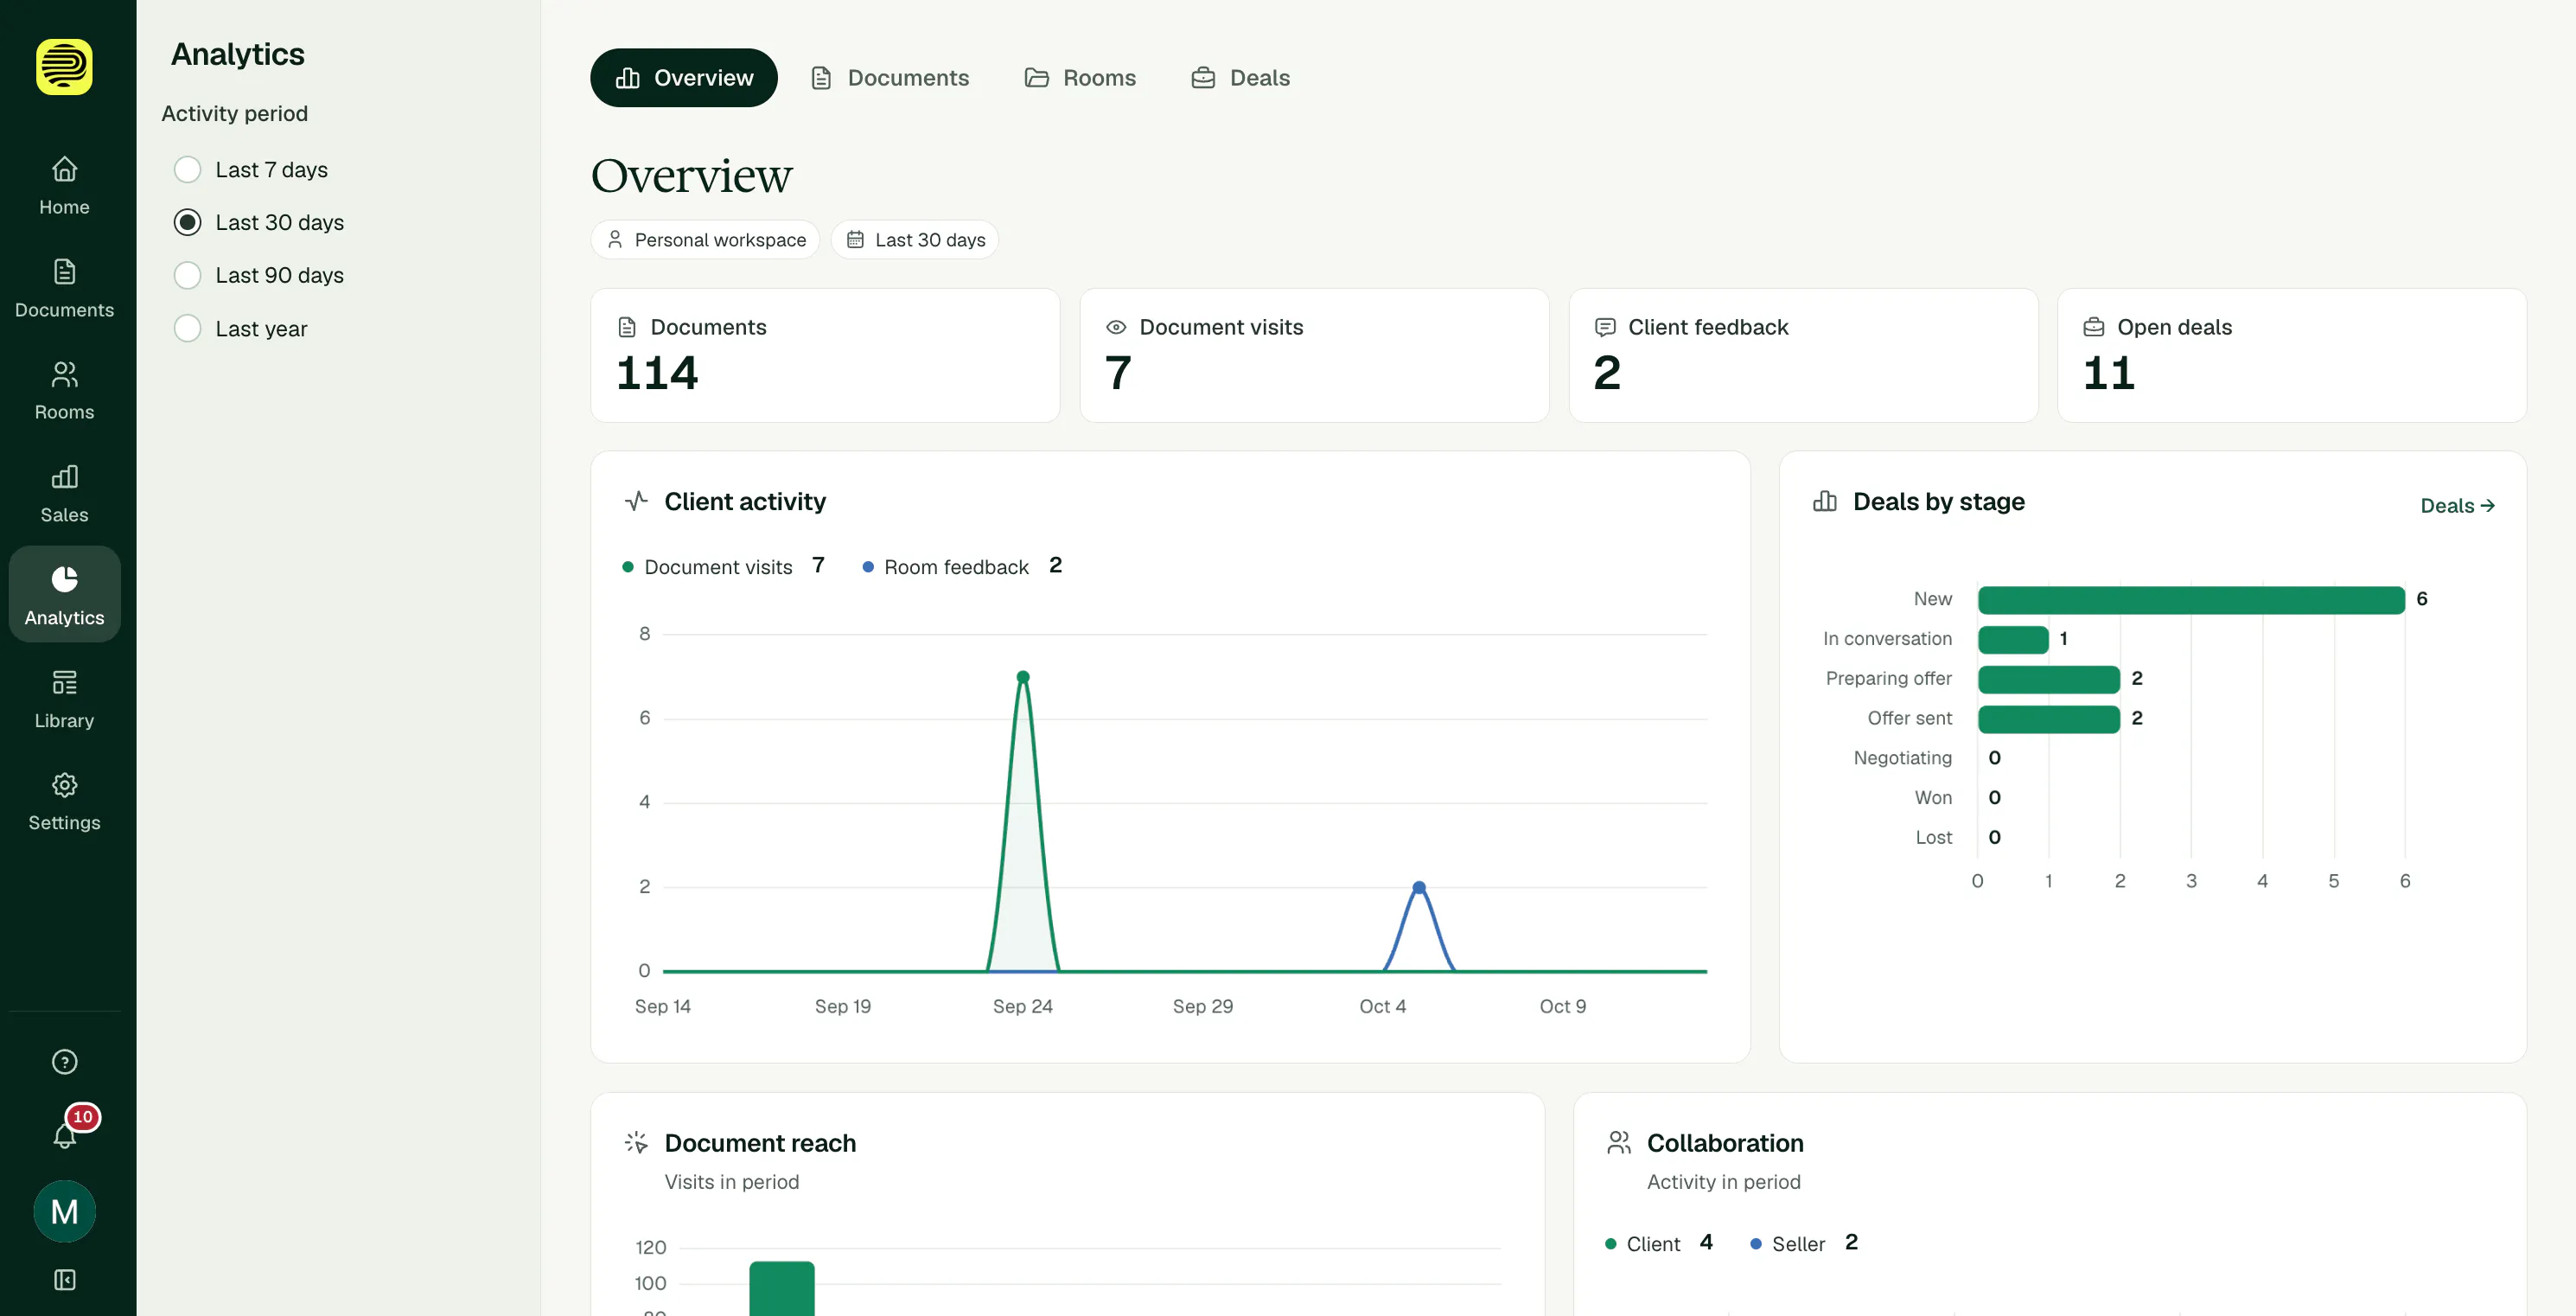Open Settings from the sidebar

(x=64, y=802)
